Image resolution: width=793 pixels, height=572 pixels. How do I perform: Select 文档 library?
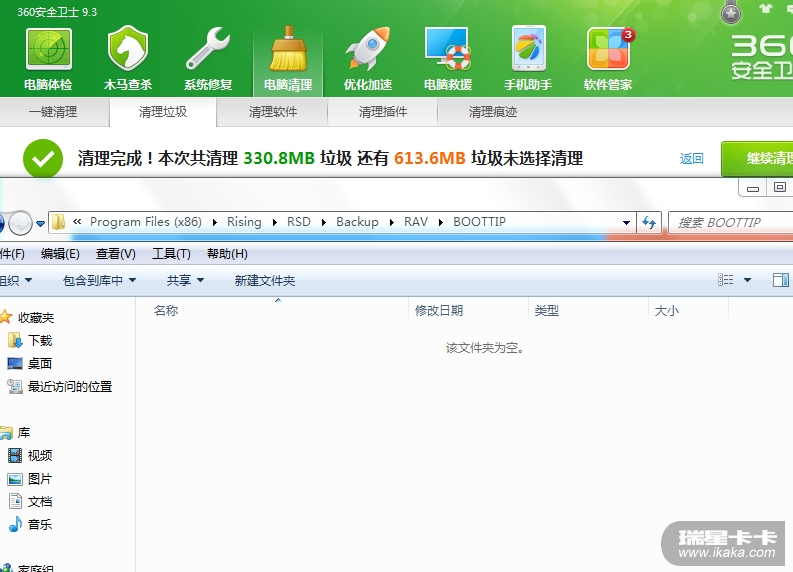40,502
